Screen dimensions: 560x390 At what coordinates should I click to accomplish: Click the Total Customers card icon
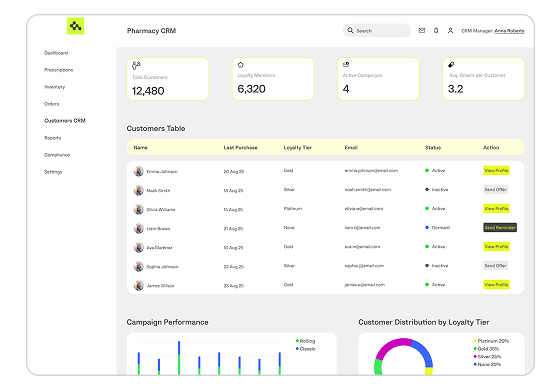point(136,65)
